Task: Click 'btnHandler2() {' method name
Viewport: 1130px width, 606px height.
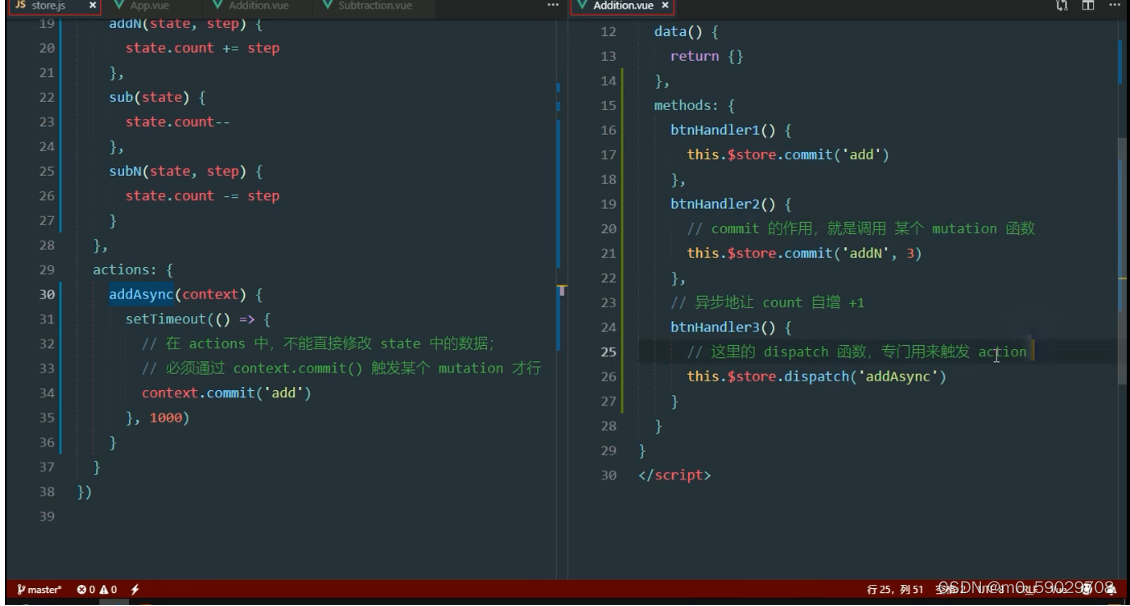Action: click(x=731, y=204)
